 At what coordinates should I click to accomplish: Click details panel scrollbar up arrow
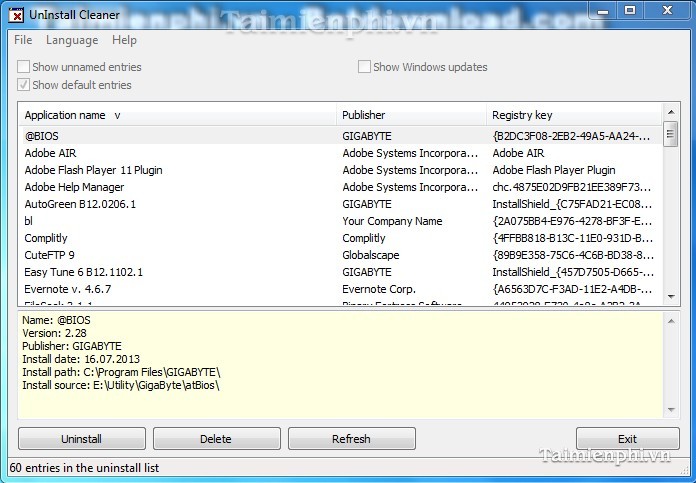point(671,321)
